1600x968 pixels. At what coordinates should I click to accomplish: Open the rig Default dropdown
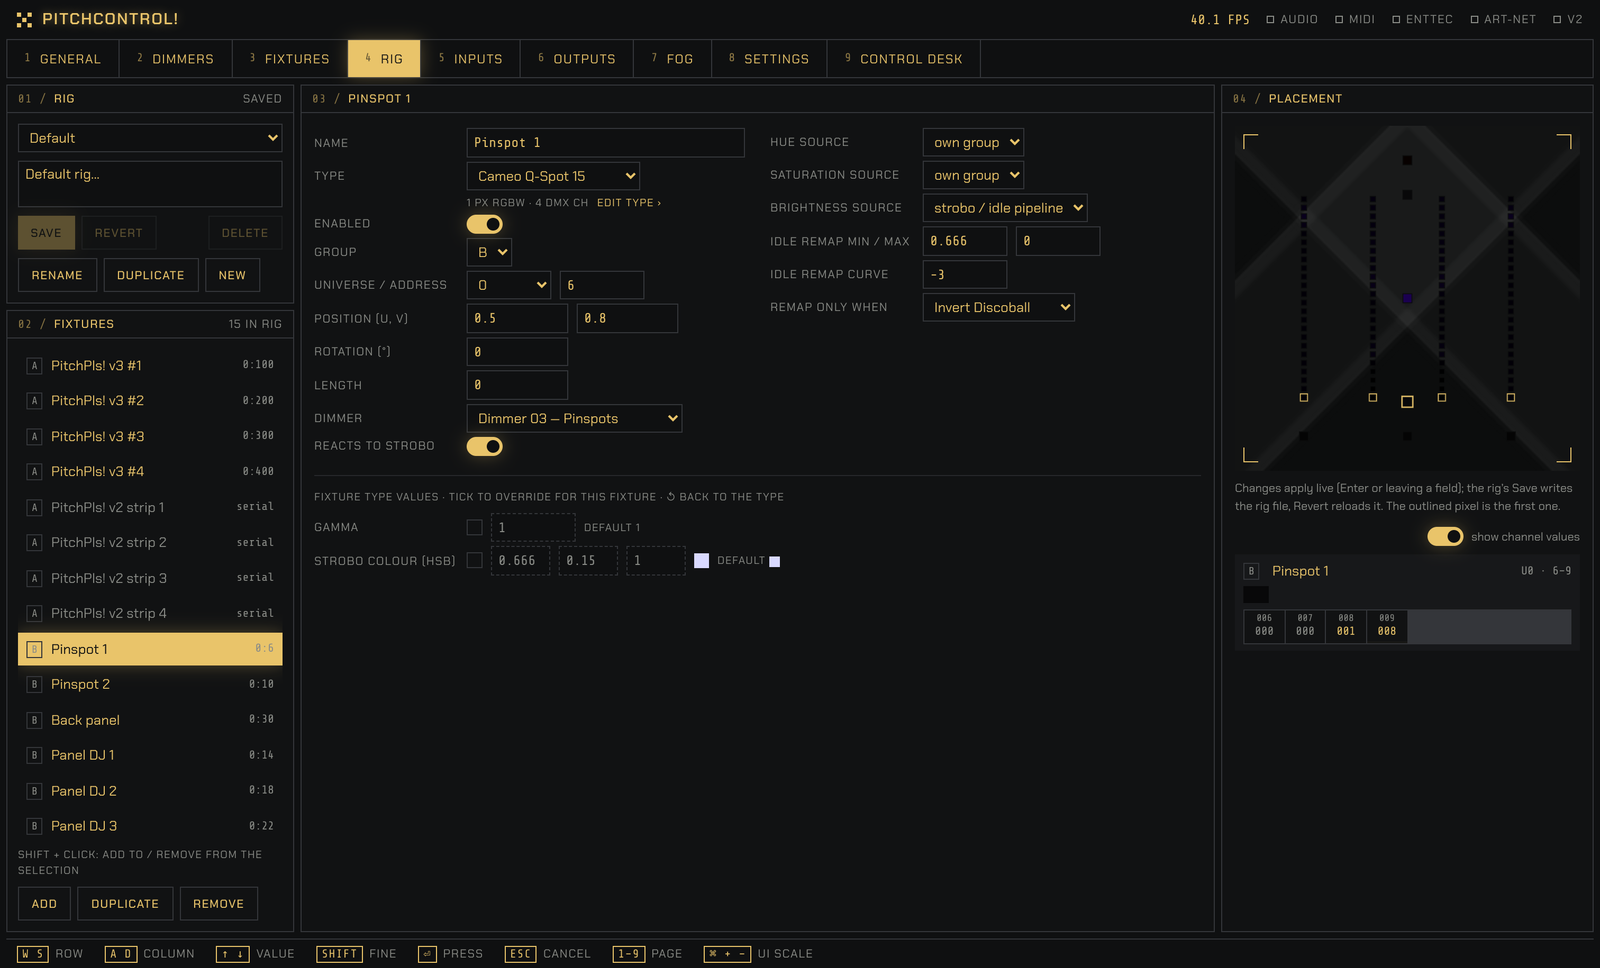pos(150,138)
